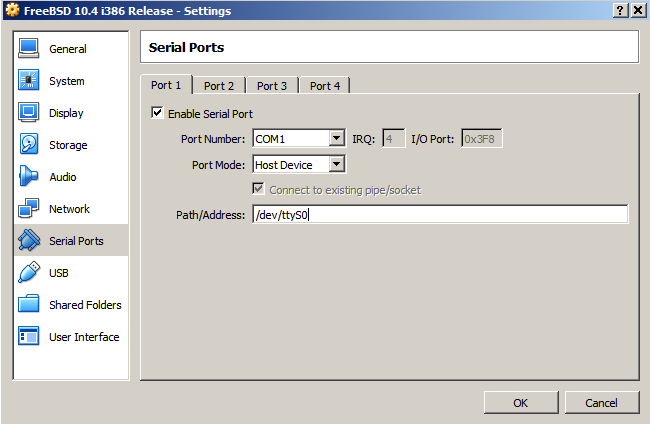Screen dimensions: 650x424
Task: Click the Serial Ports page heading
Action: [x=186, y=47]
